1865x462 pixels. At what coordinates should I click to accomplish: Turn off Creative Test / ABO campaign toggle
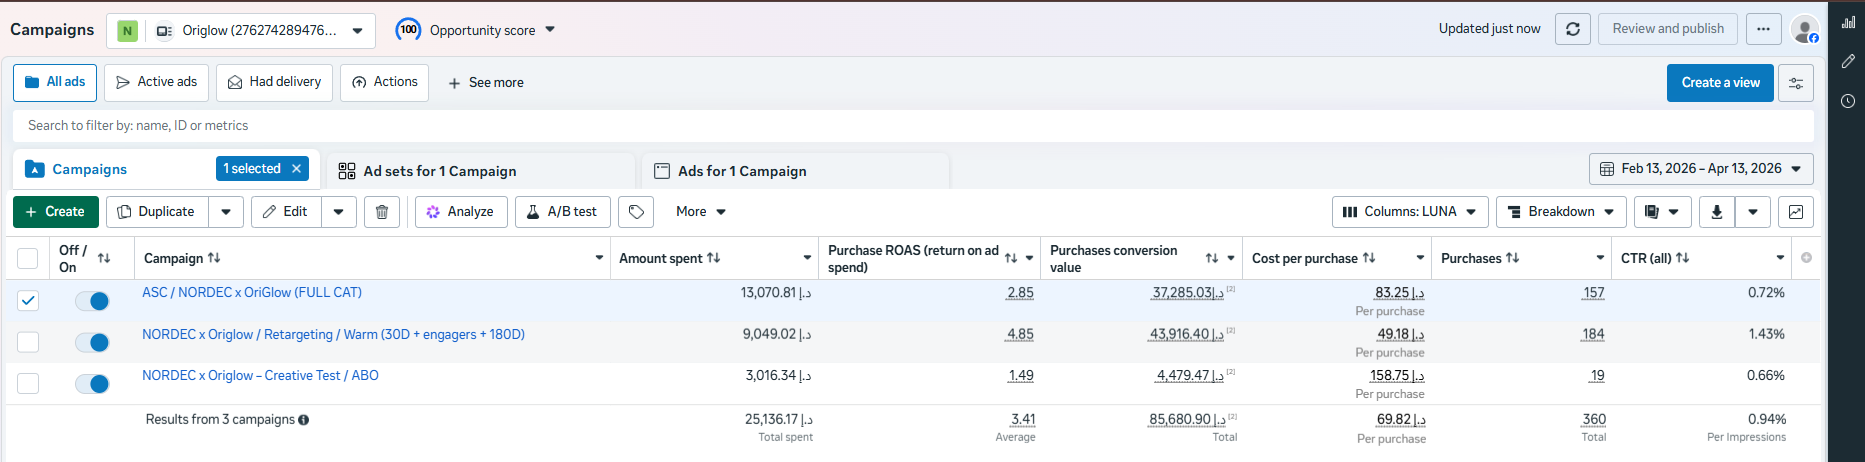point(92,383)
